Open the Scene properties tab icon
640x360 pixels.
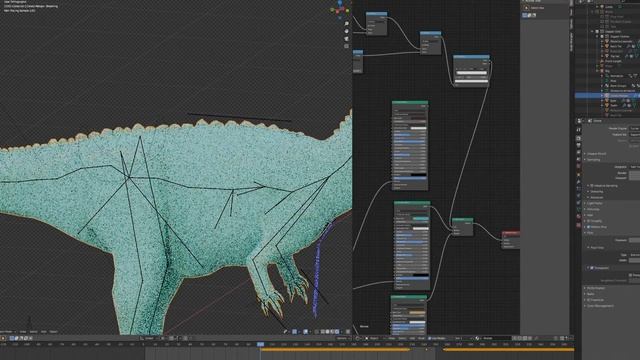tap(579, 160)
